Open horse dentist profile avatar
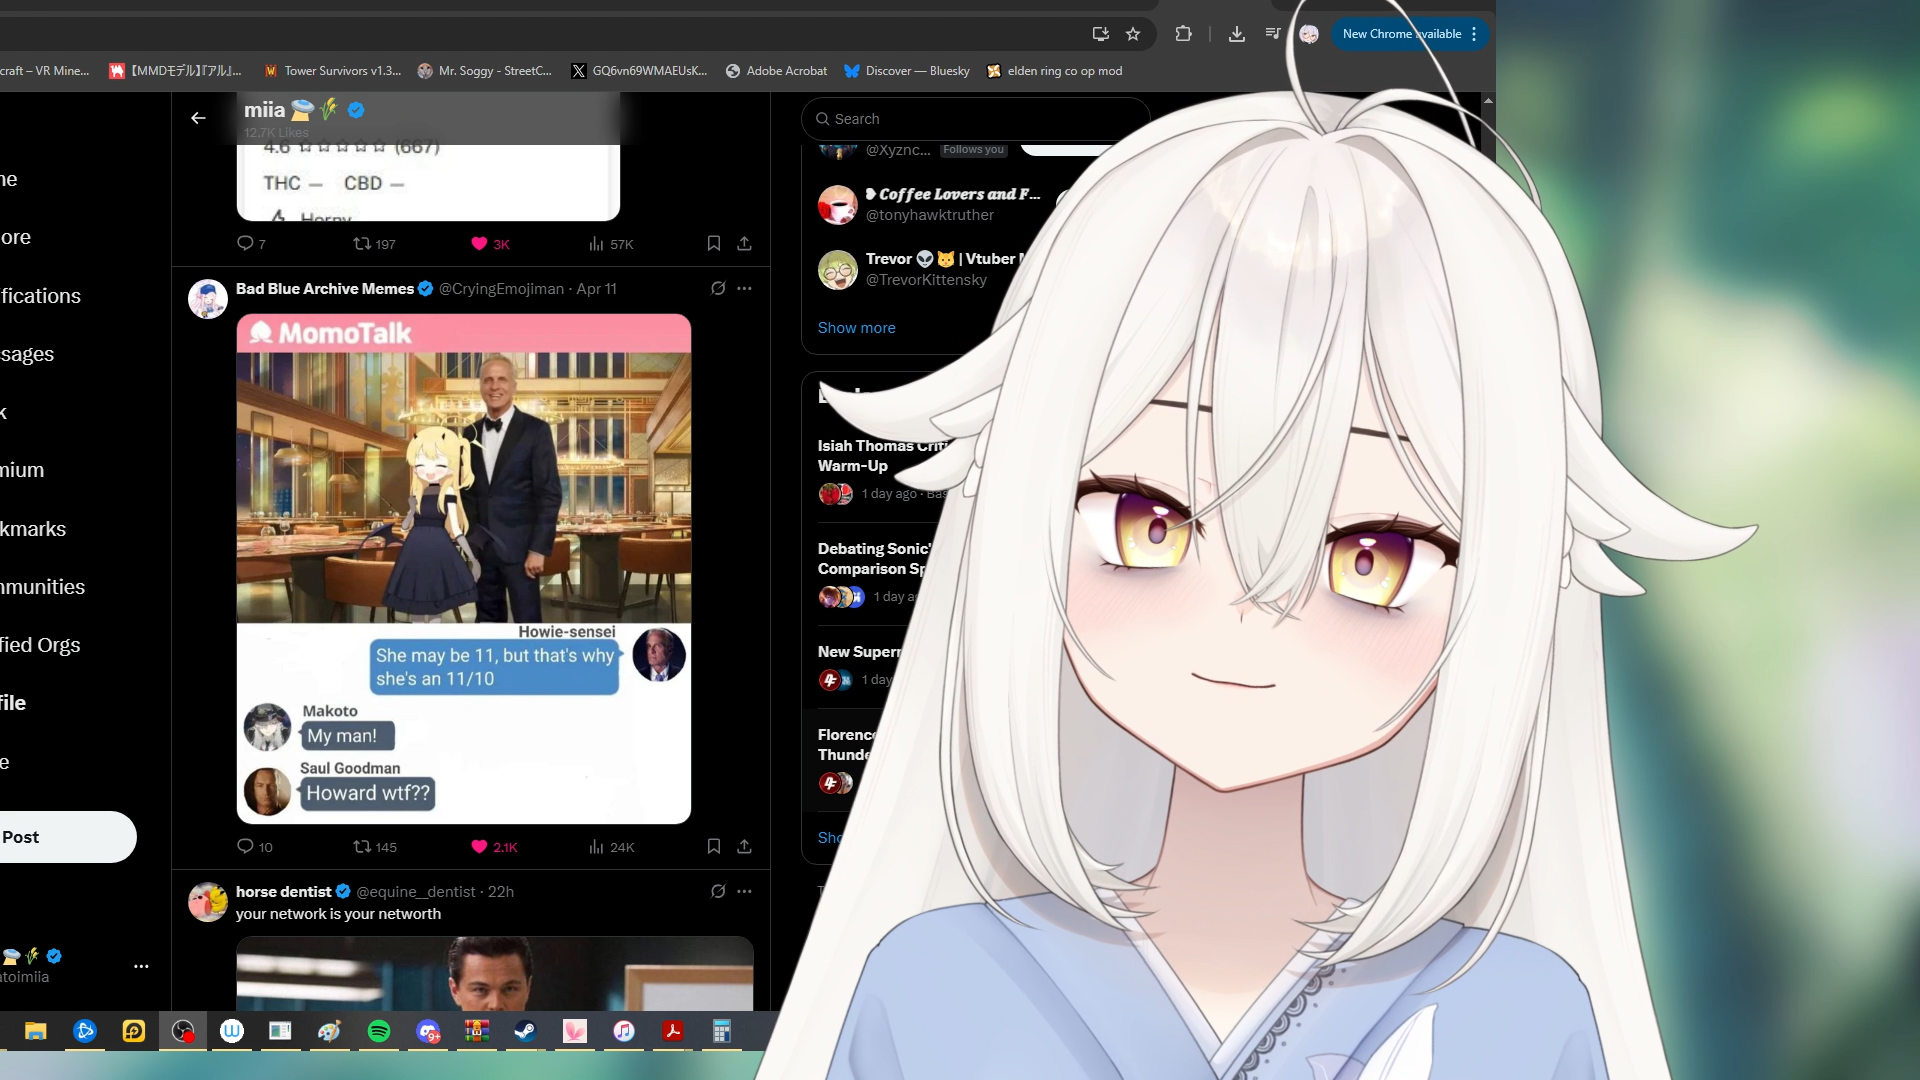Viewport: 1920px width, 1080px height. pos(208,902)
